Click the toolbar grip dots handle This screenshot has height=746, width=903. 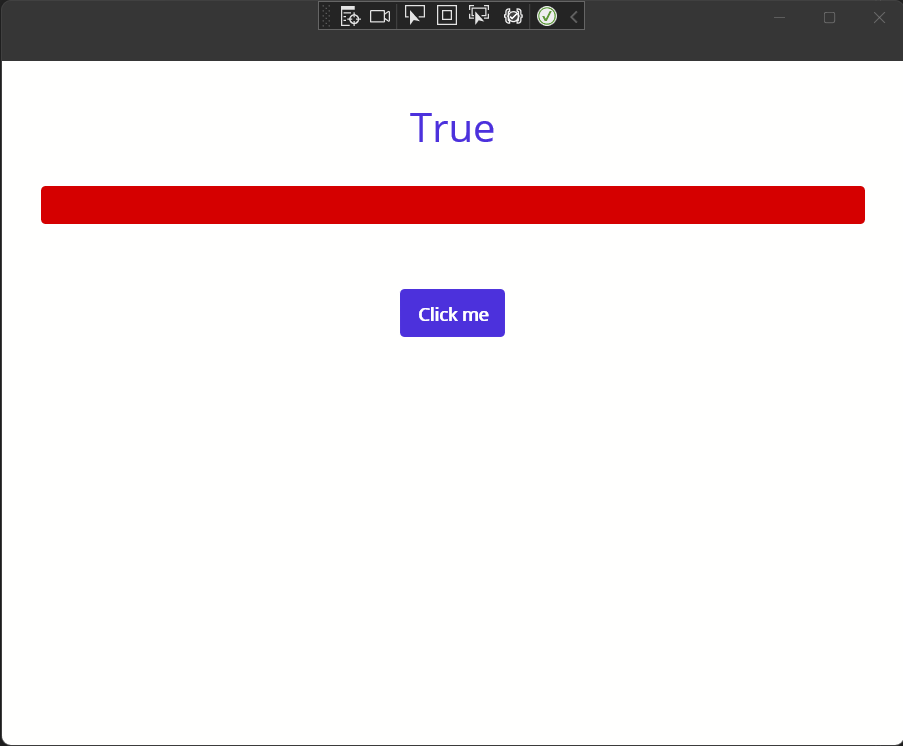click(327, 15)
